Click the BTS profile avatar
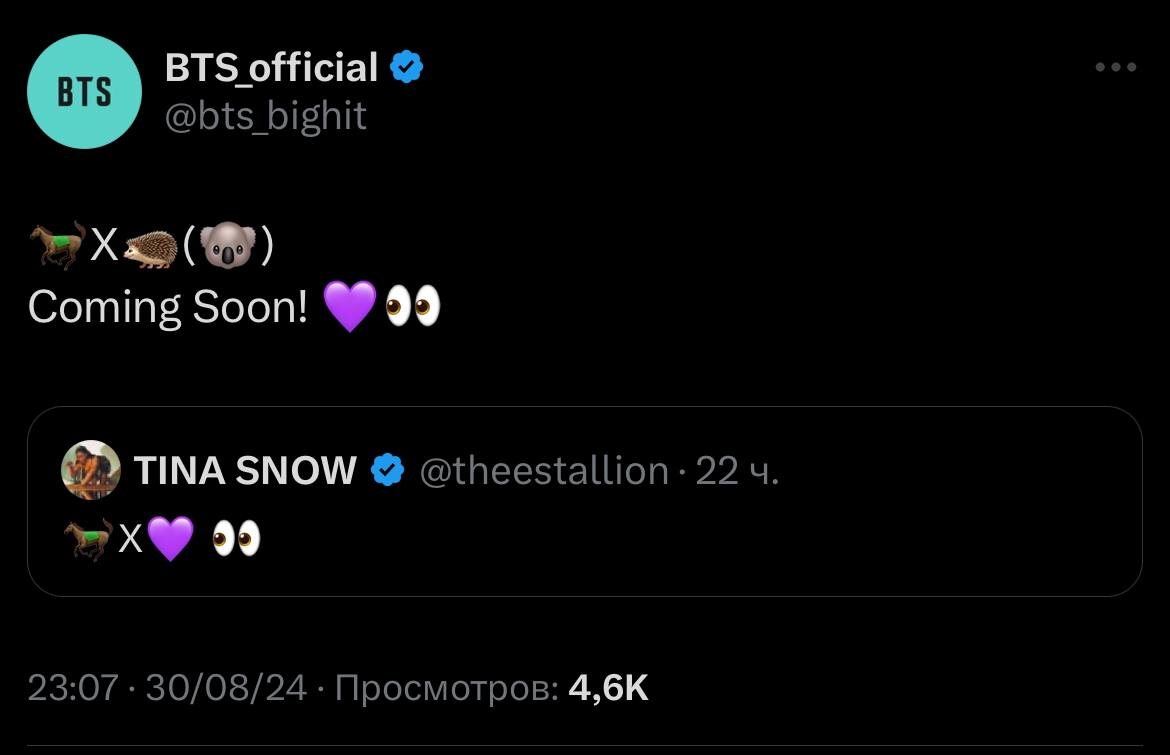The image size is (1170, 755). [84, 91]
